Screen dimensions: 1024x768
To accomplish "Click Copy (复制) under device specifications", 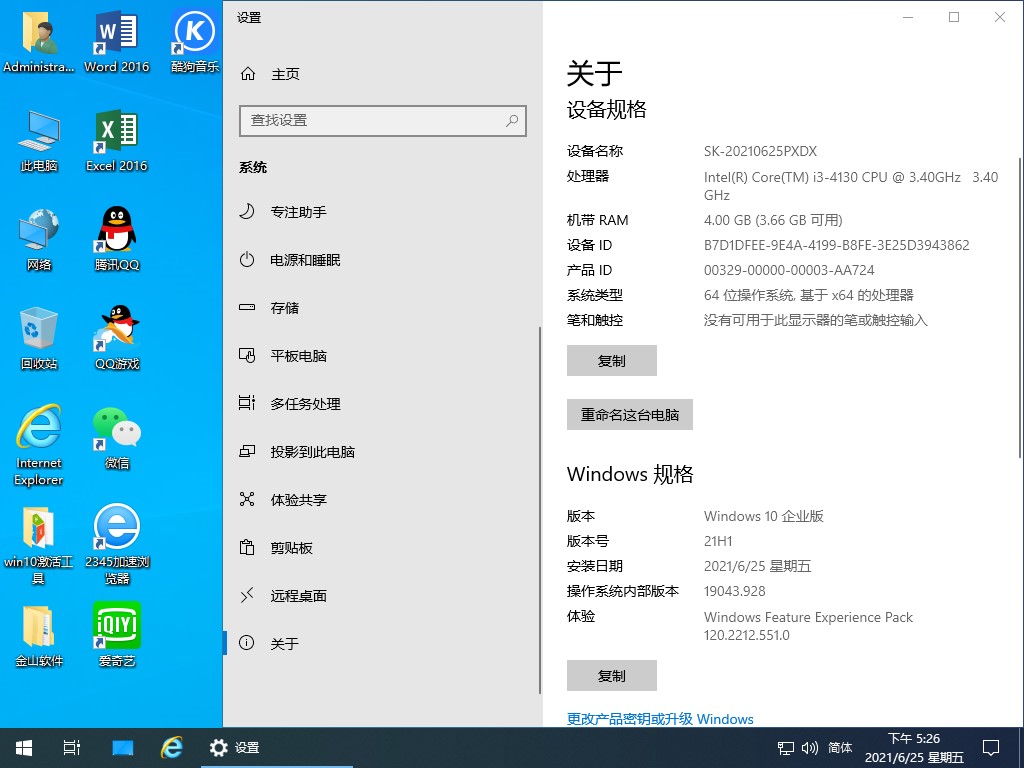I will [611, 361].
